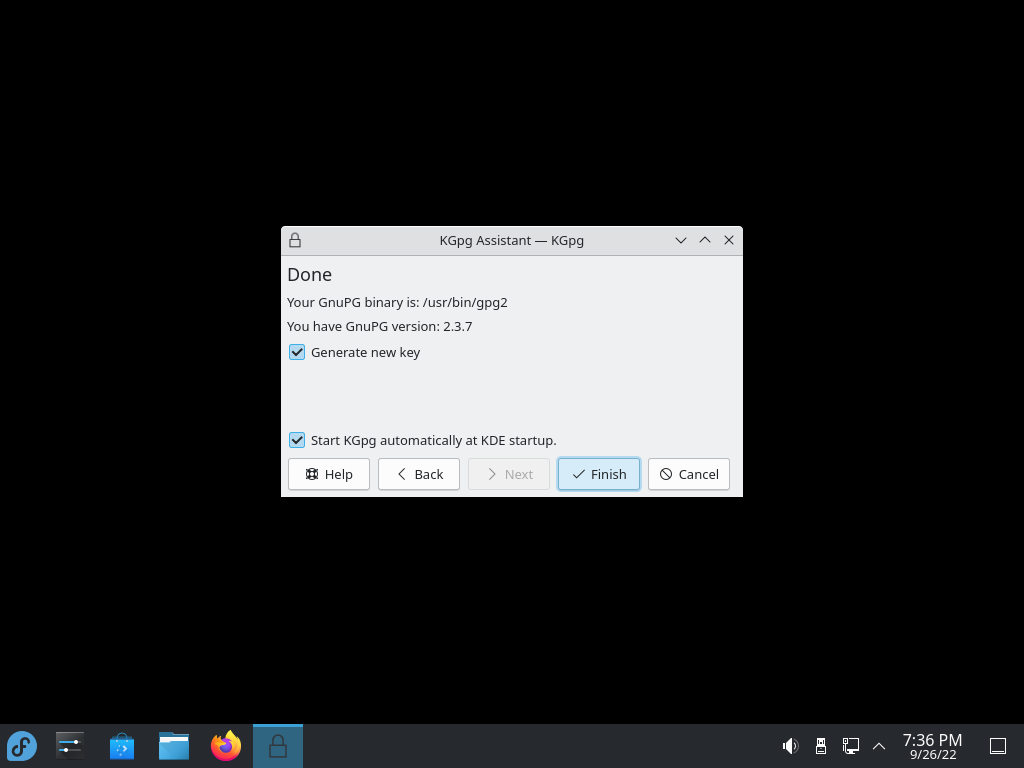Open the Fedora application launcher

[22, 746]
